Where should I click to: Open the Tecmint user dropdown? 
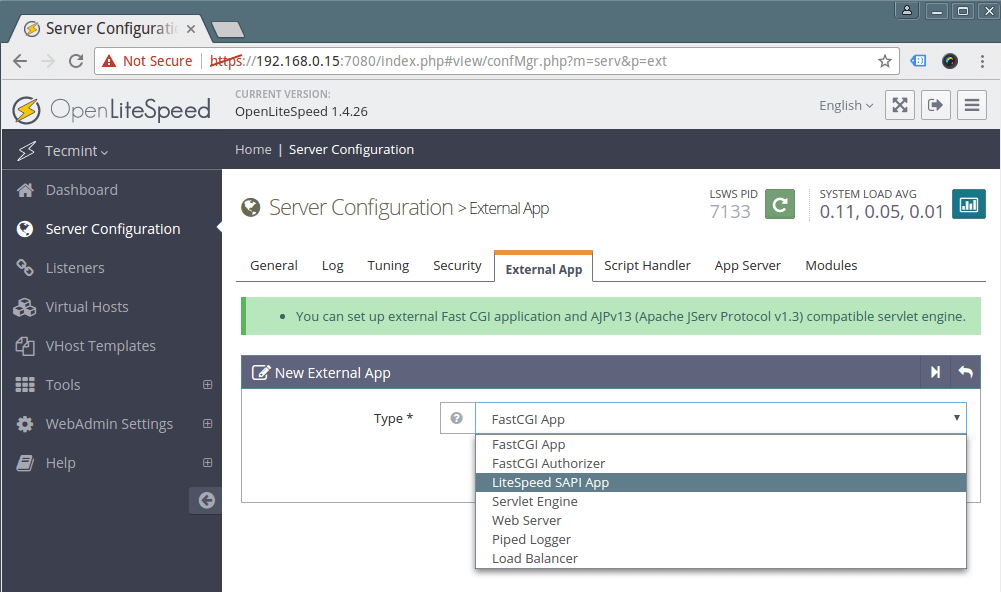click(x=76, y=151)
